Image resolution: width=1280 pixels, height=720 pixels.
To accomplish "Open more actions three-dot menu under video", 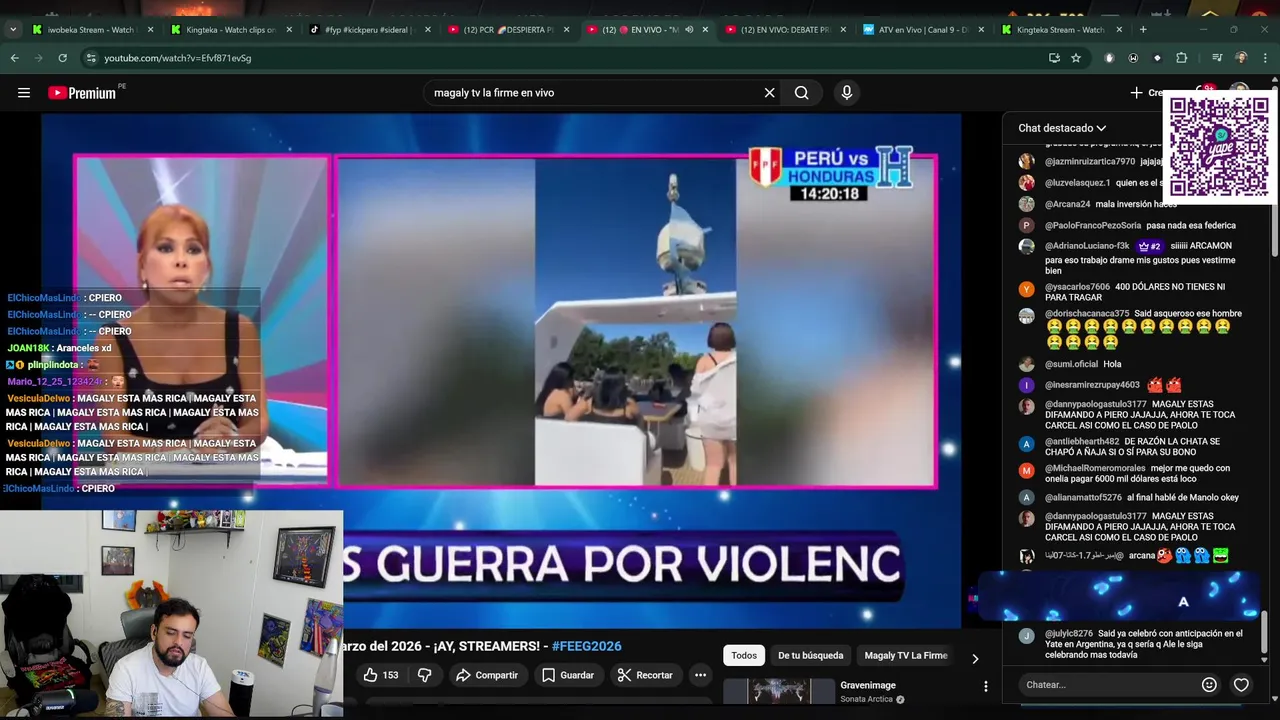I will 700,675.
